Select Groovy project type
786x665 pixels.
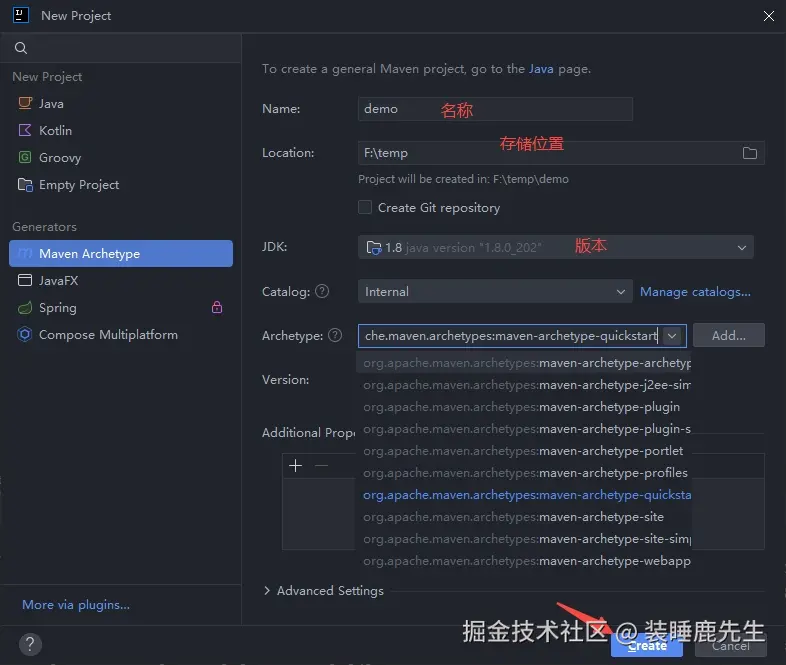coord(120,158)
